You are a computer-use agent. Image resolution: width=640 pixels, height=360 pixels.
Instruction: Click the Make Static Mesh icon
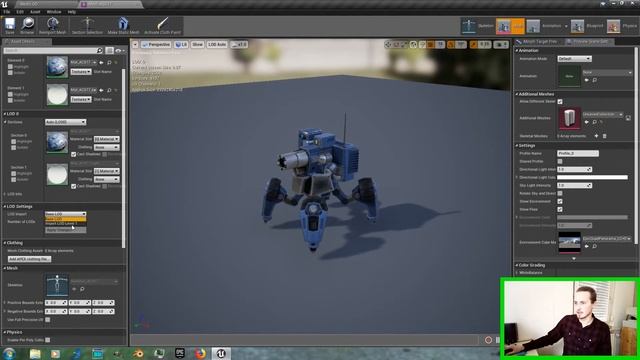tap(123, 26)
